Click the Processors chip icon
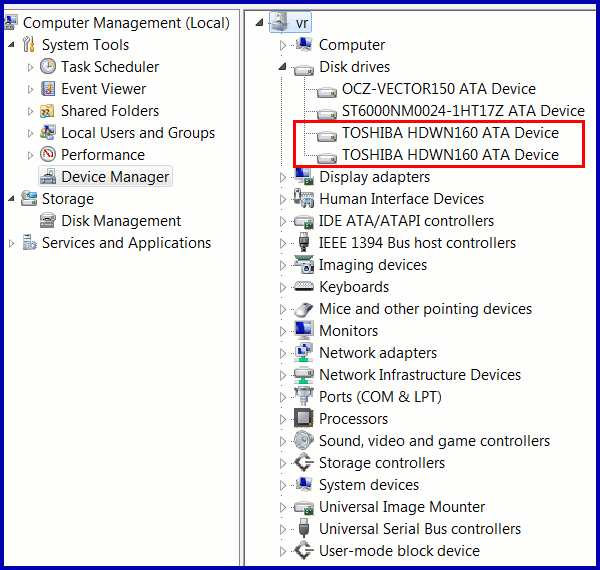Image resolution: width=600 pixels, height=570 pixels. click(x=304, y=419)
